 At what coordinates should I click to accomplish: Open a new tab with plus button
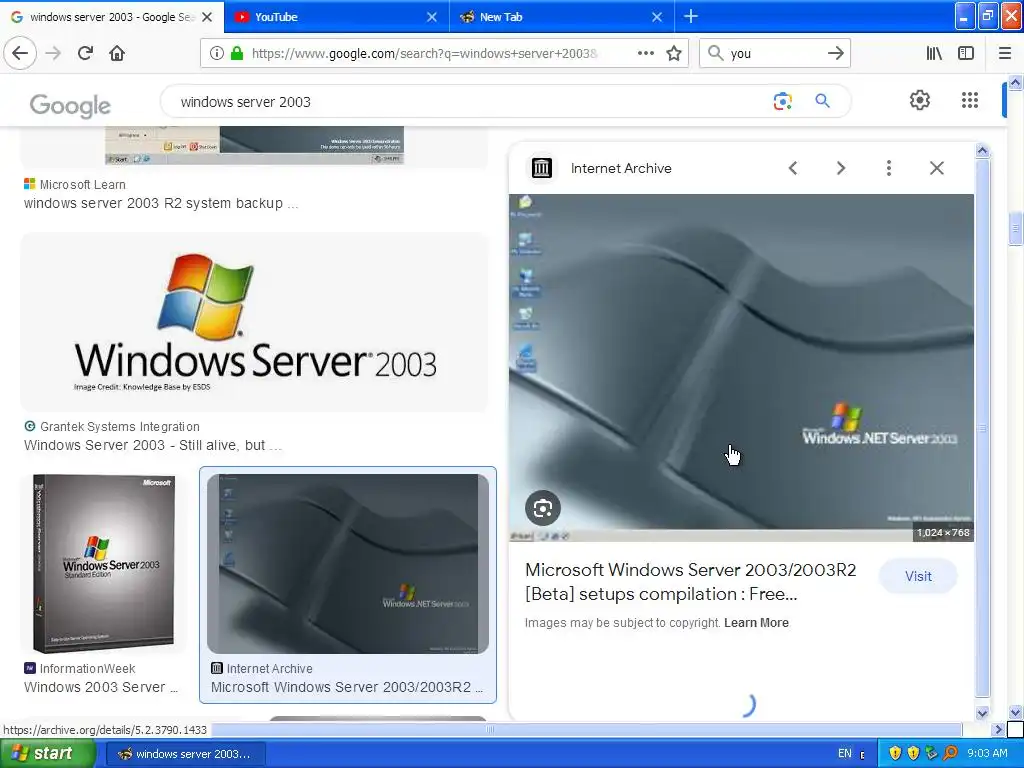pos(690,16)
